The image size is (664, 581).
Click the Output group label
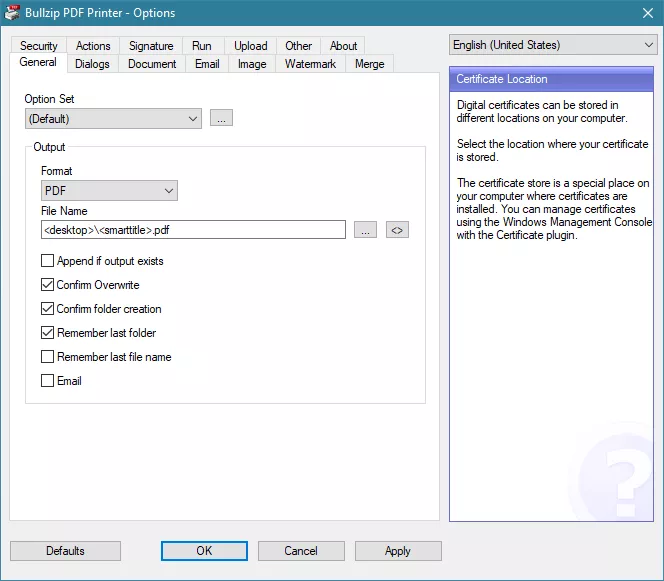pos(49,147)
